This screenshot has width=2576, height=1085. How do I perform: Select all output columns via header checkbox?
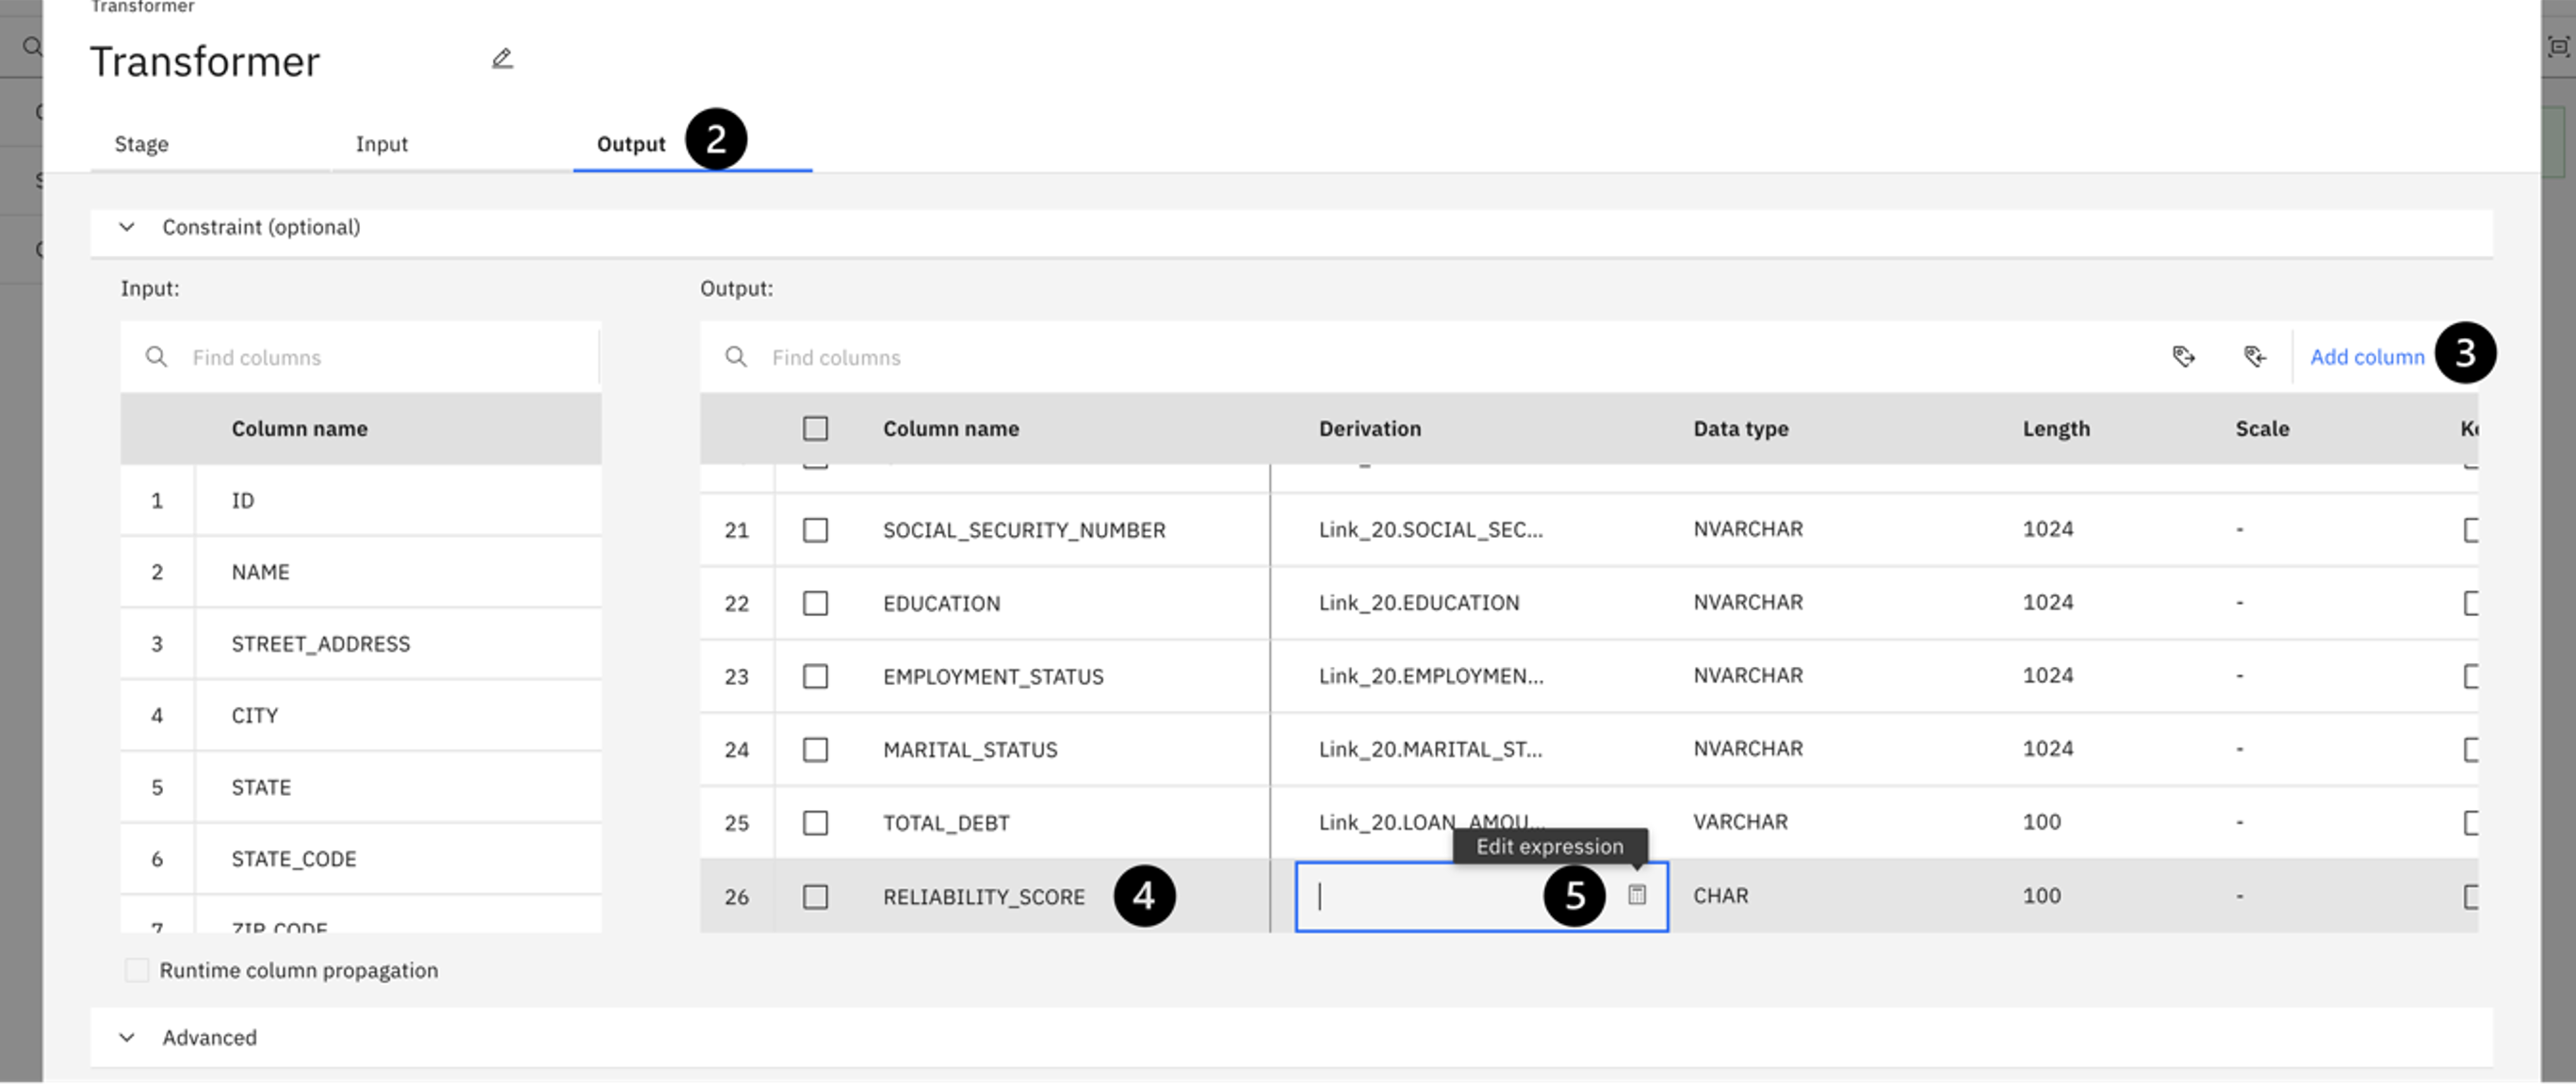click(815, 429)
